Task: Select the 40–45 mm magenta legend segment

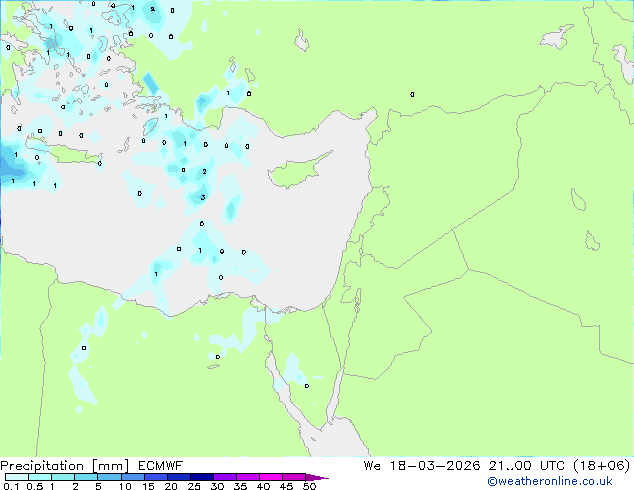Action: pos(271,477)
